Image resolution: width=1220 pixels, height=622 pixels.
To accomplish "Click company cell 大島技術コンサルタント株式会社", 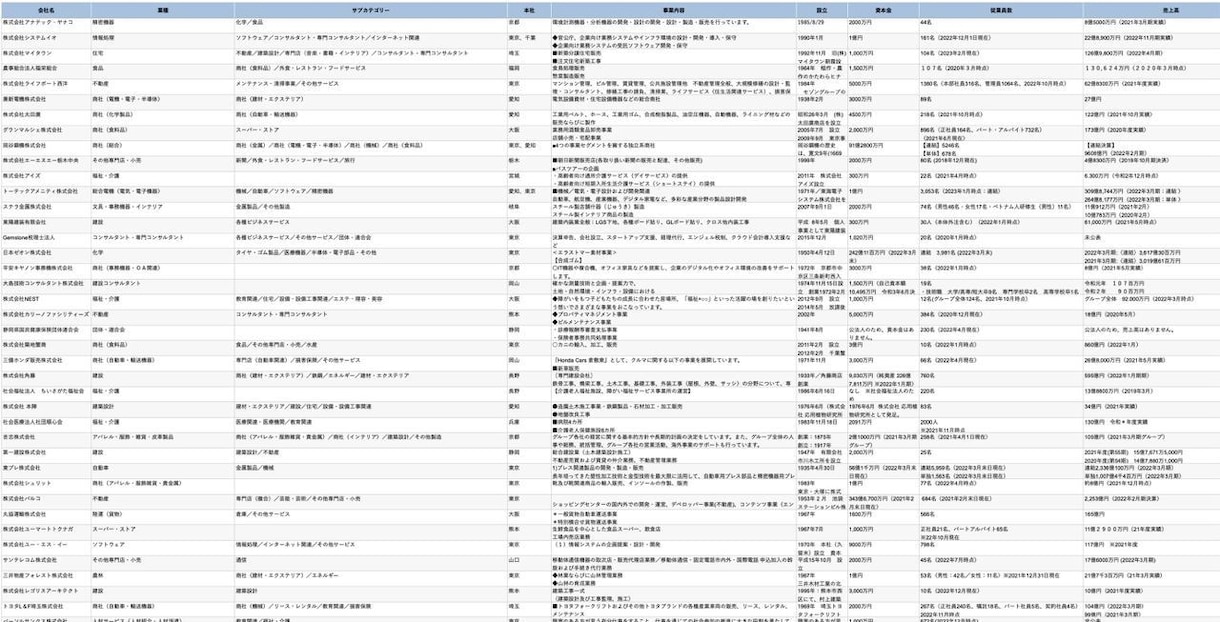I will pyautogui.click(x=45, y=283).
